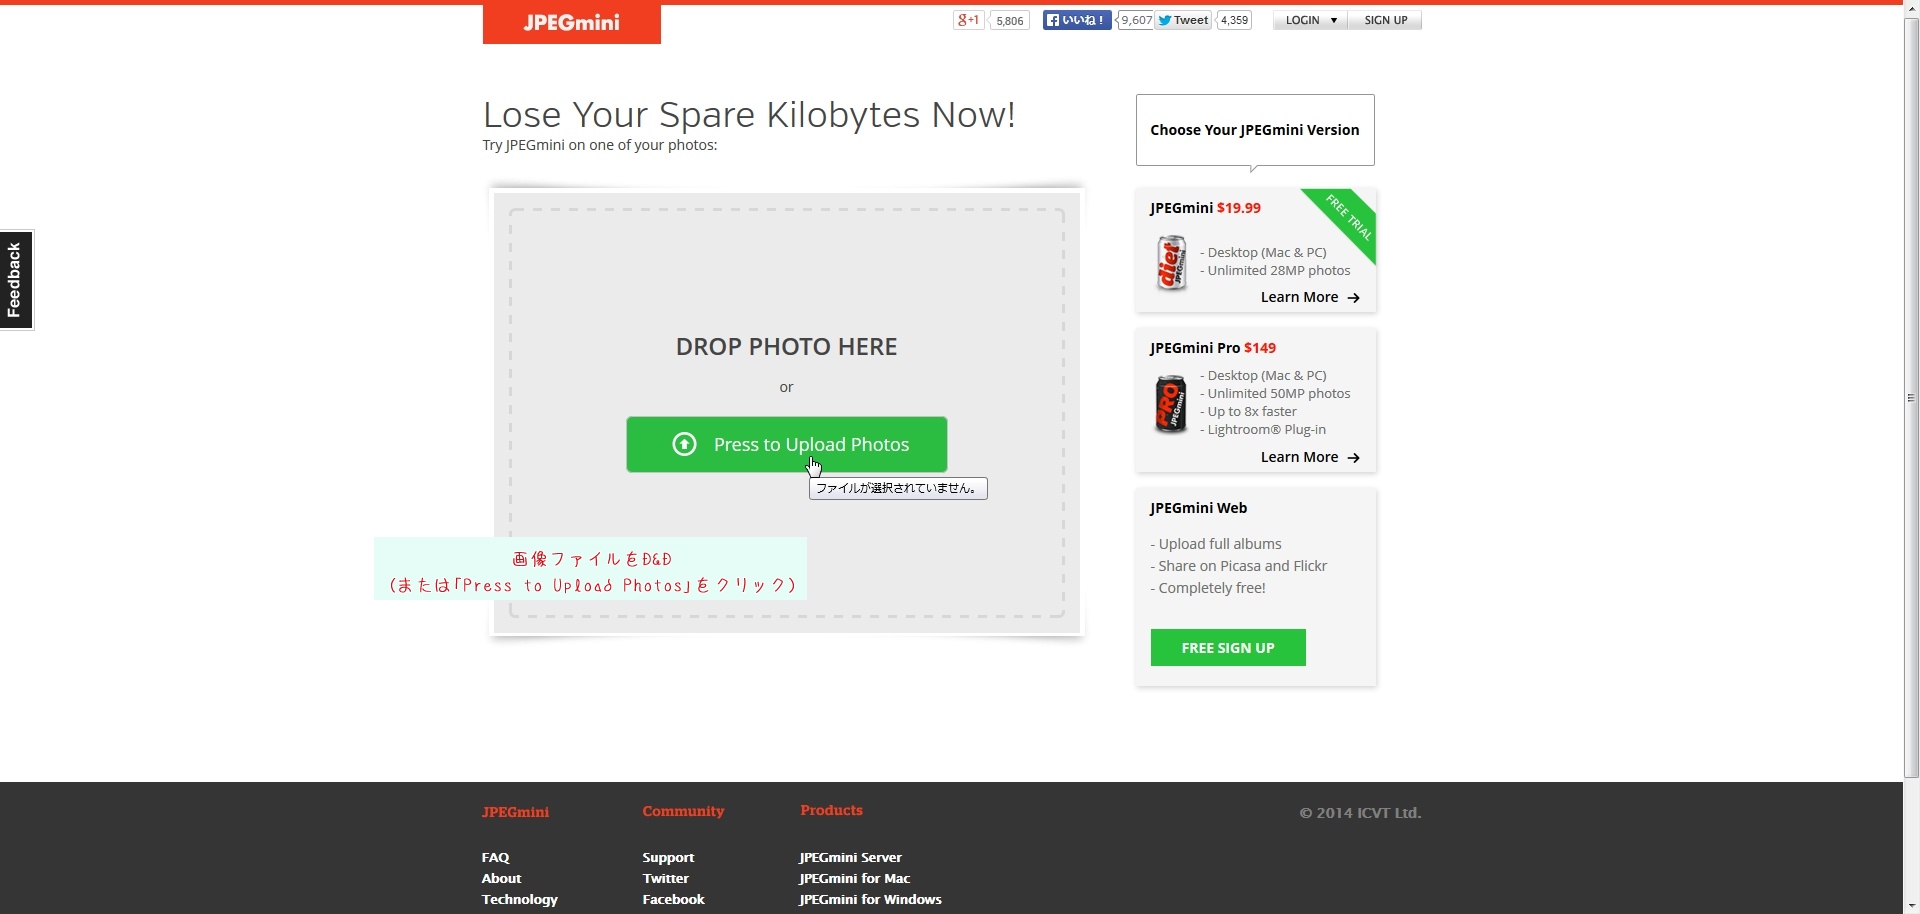Click Learn More for JPEGmini $19.99
This screenshot has height=914, width=1920.
pos(1310,297)
